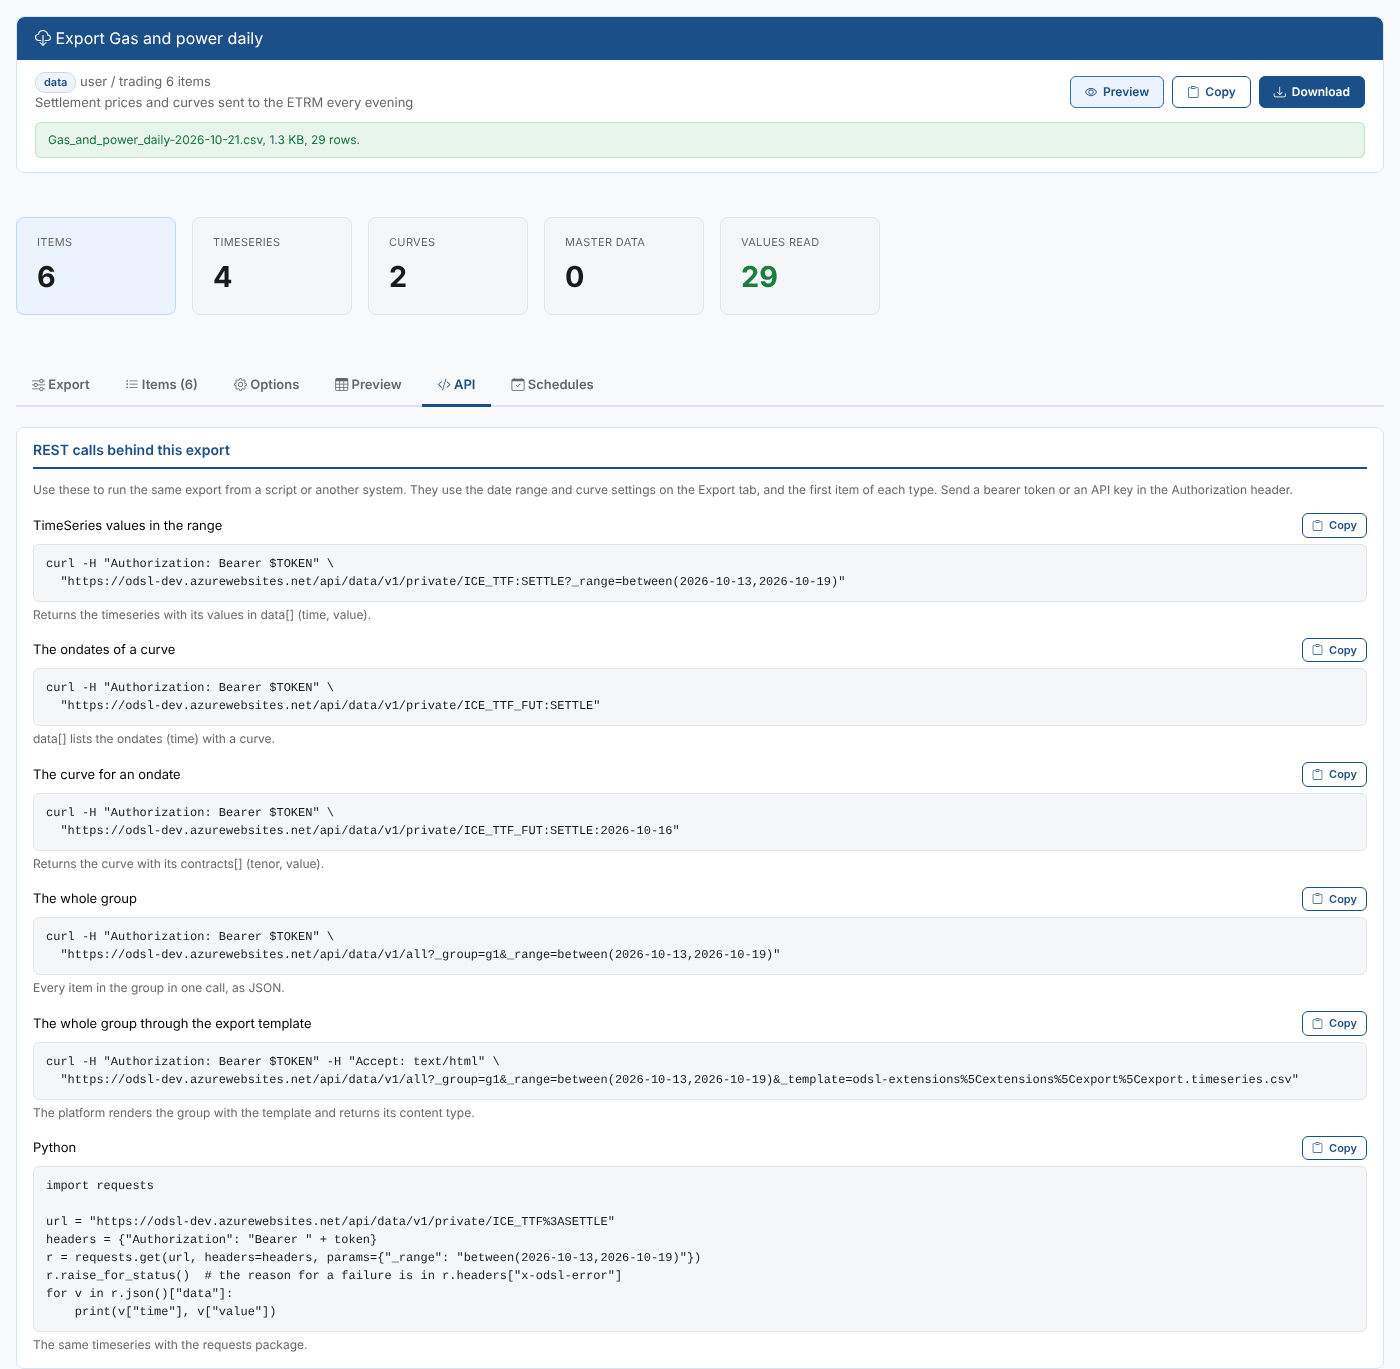
Task: Select the CURVES 2 summary card
Action: (448, 266)
